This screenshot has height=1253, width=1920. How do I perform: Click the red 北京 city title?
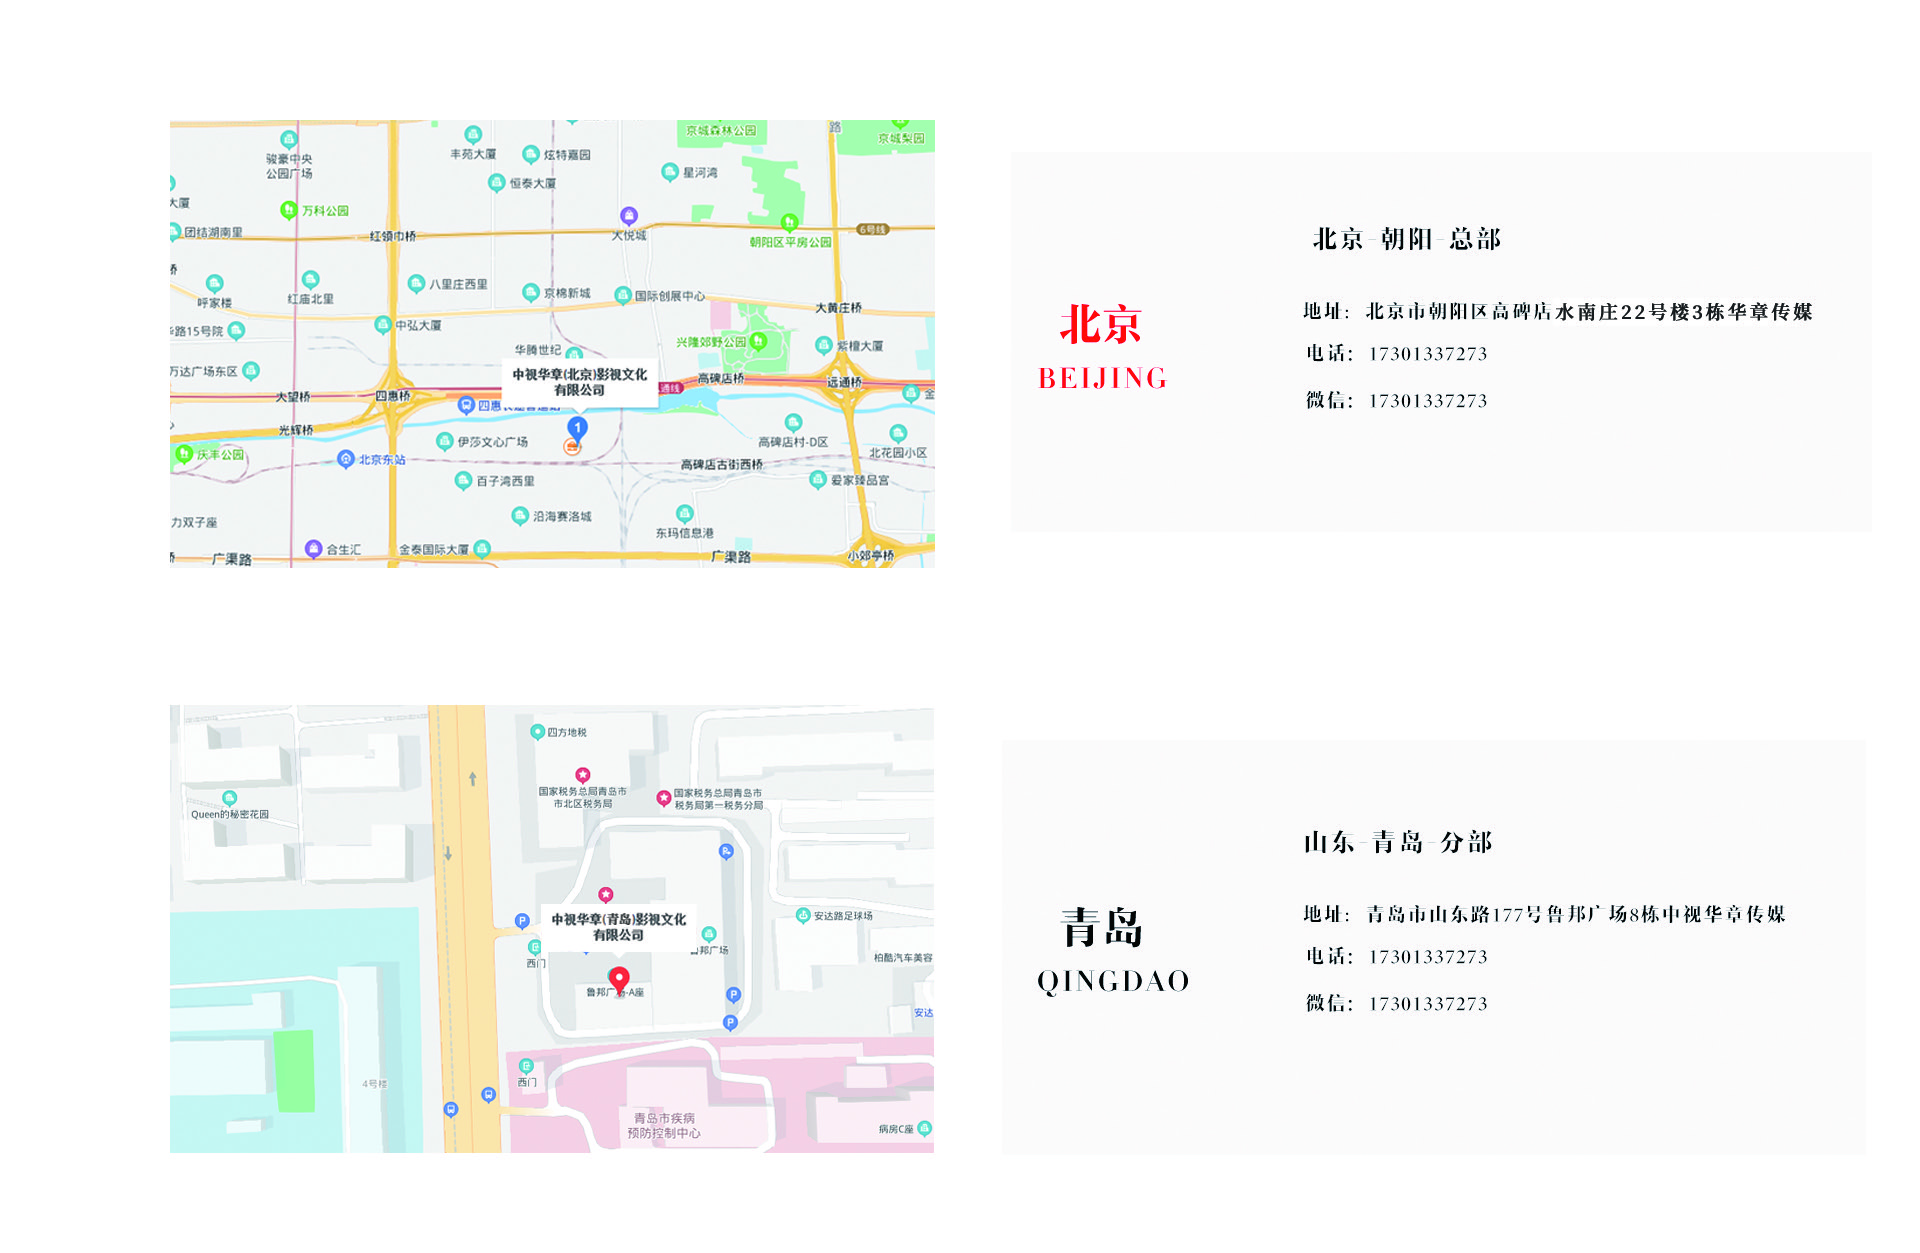point(1100,324)
